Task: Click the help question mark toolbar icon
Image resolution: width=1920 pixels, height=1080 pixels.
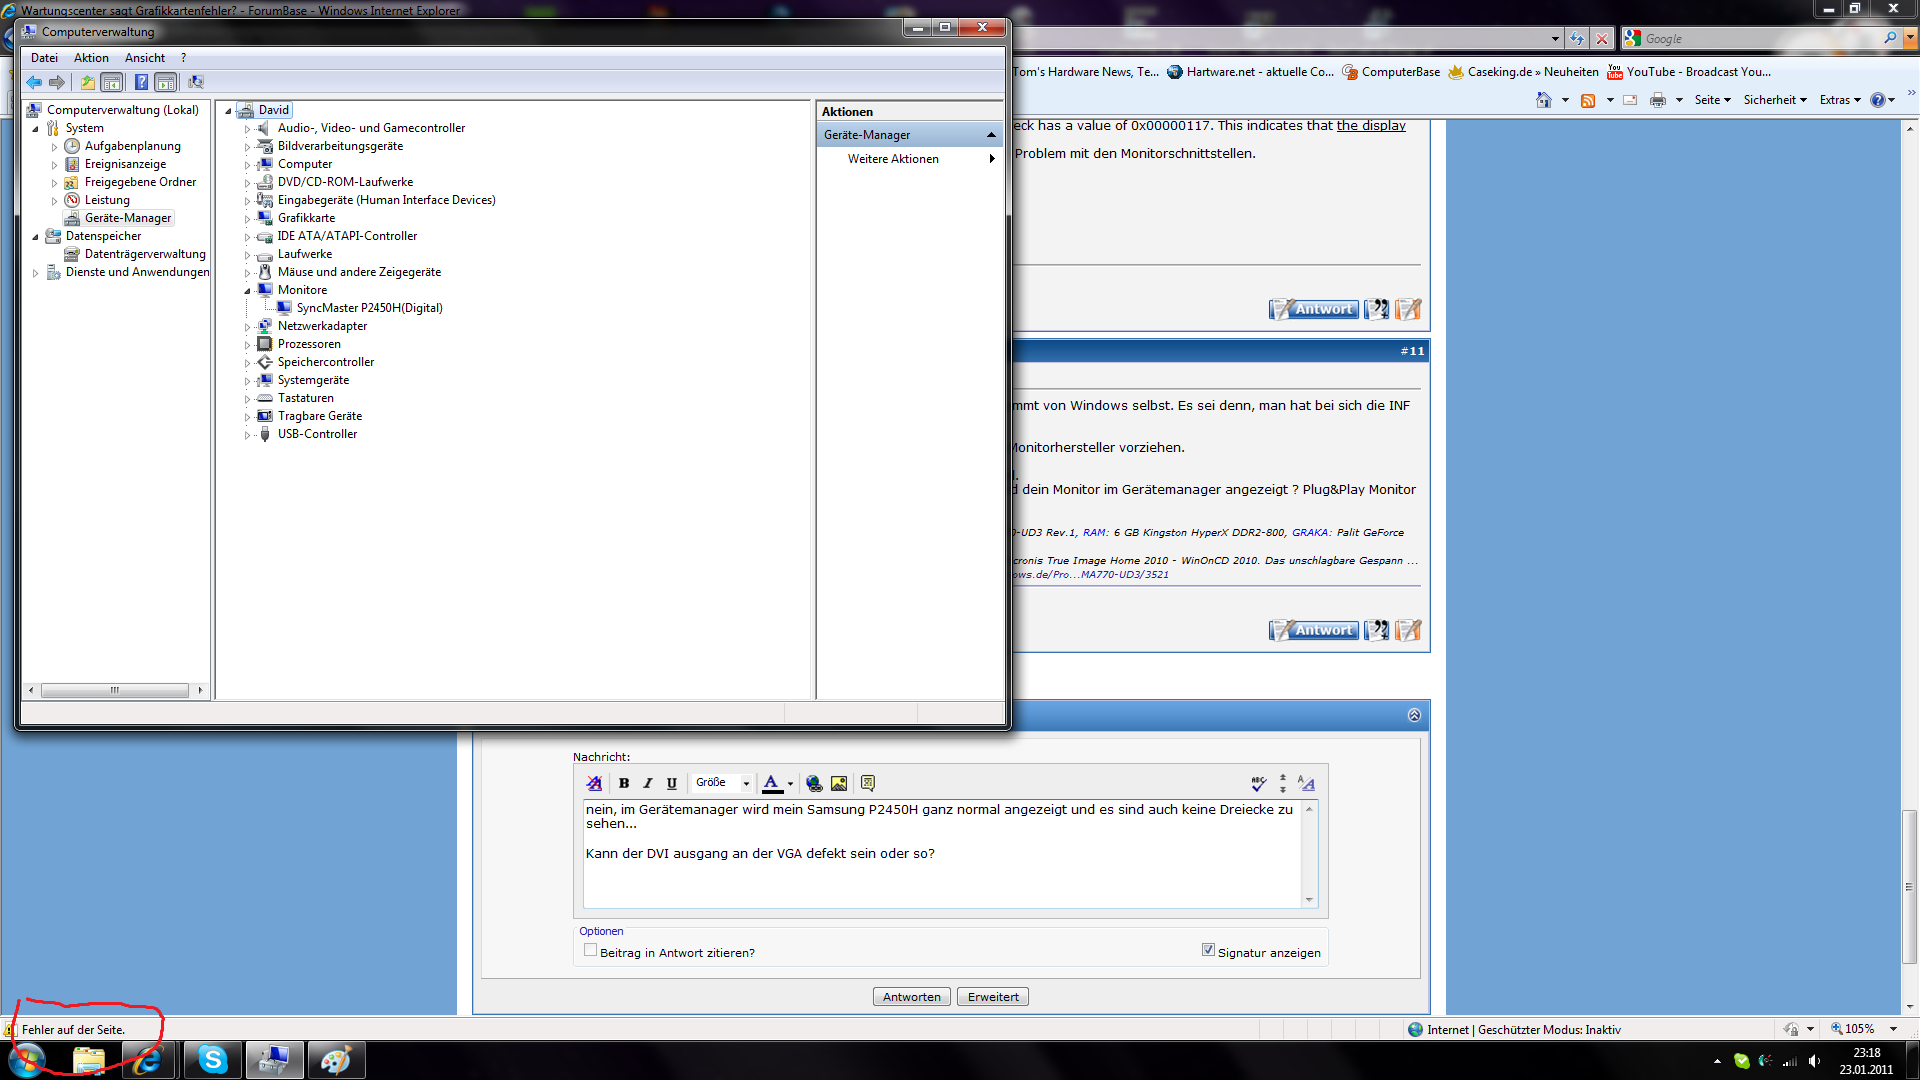Action: 141,82
